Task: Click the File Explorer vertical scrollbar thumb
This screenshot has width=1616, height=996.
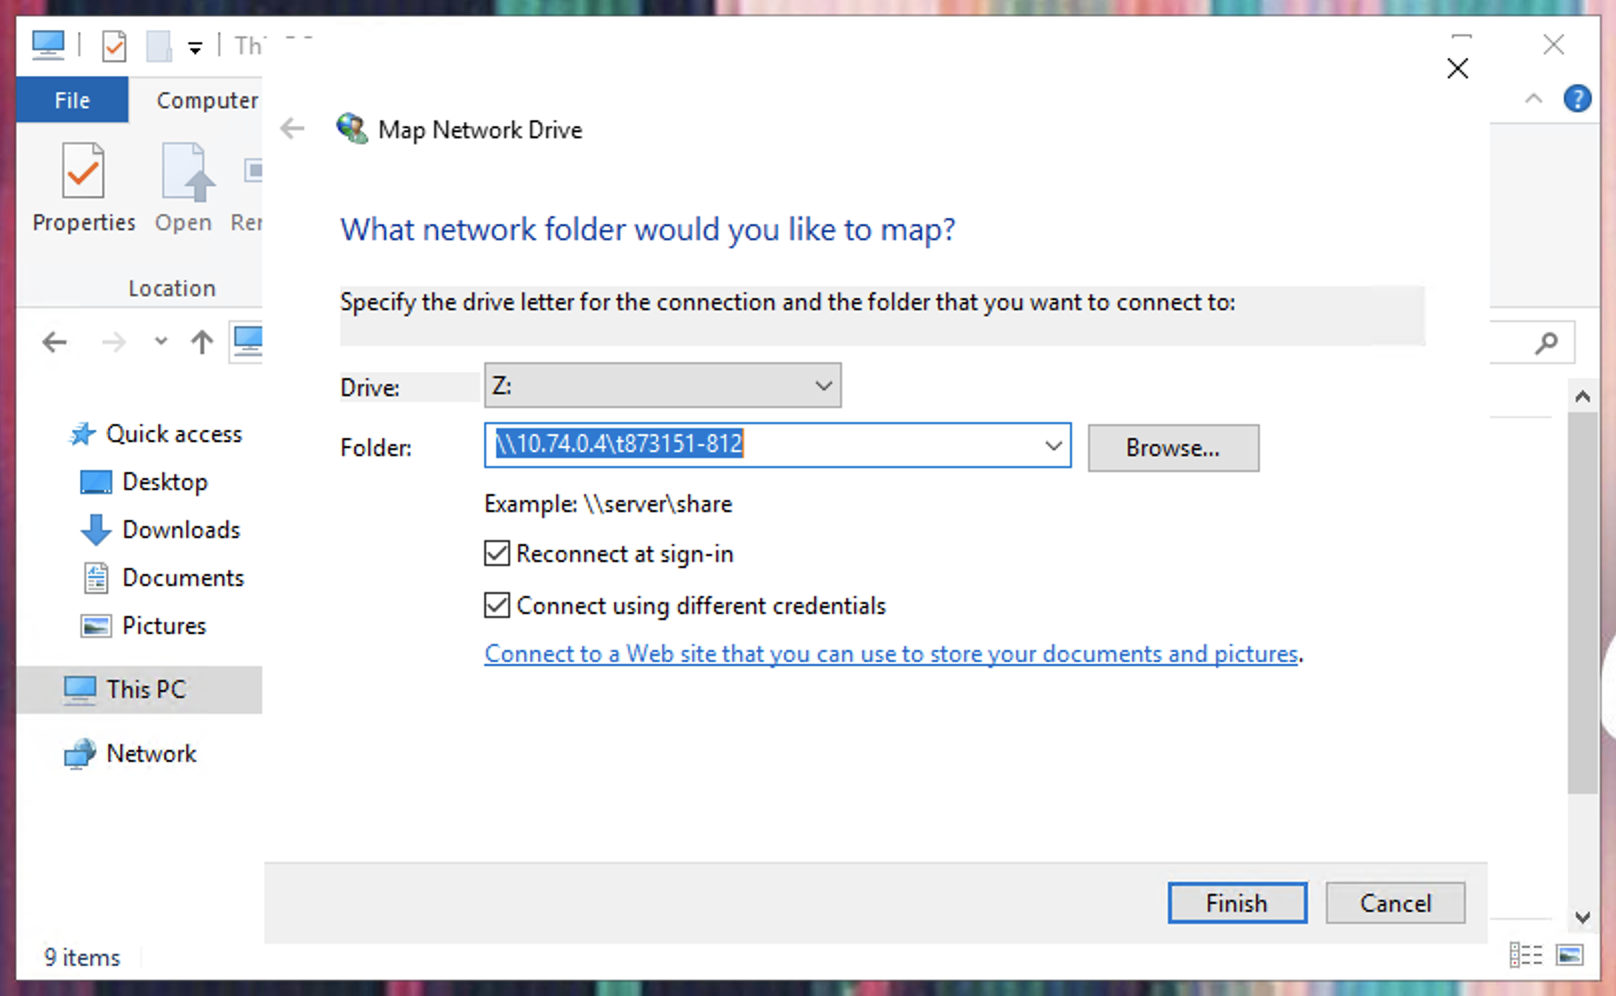Action: click(x=1582, y=602)
